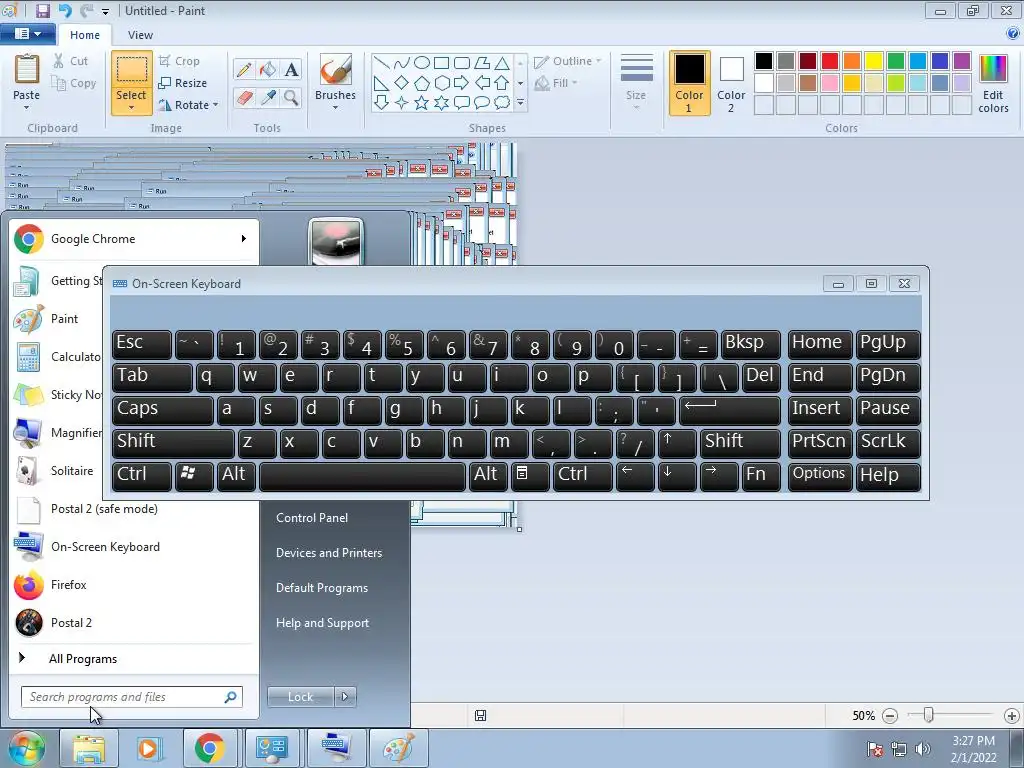
Task: Click the Undo icon in title bar
Action: [x=65, y=11]
